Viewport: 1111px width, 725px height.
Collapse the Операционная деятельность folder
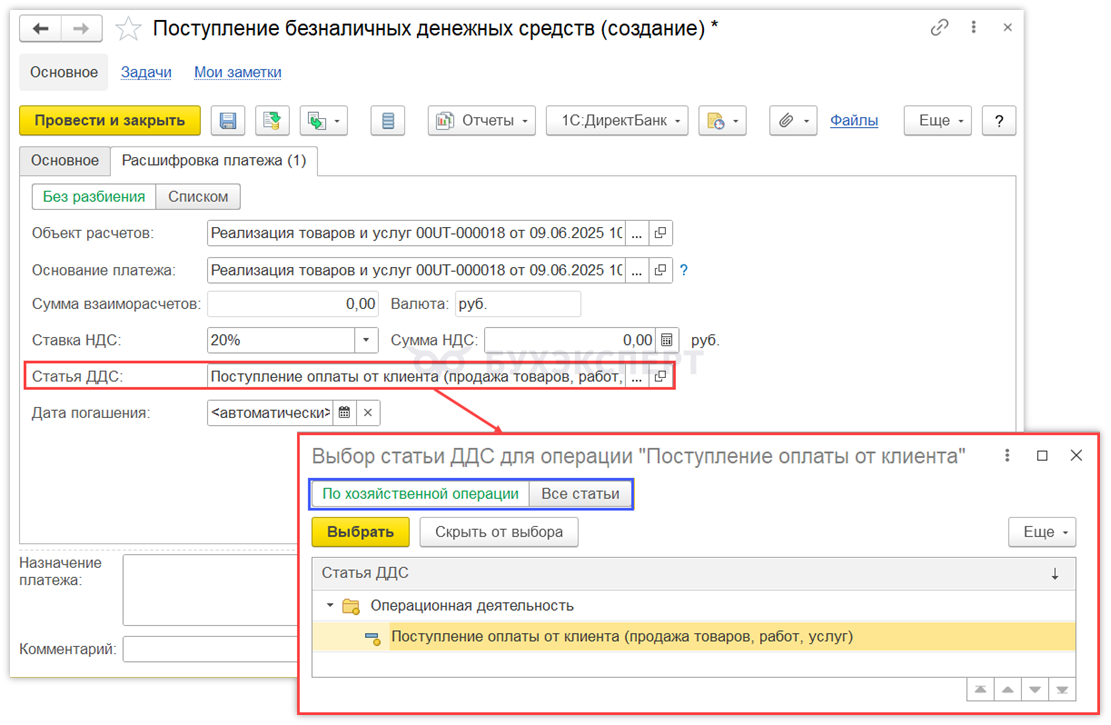coord(330,606)
